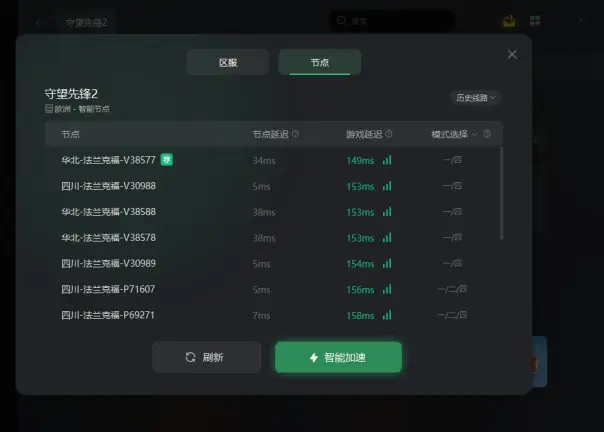Click the 刷新 refresh button
This screenshot has height=432, width=604.
click(206, 357)
